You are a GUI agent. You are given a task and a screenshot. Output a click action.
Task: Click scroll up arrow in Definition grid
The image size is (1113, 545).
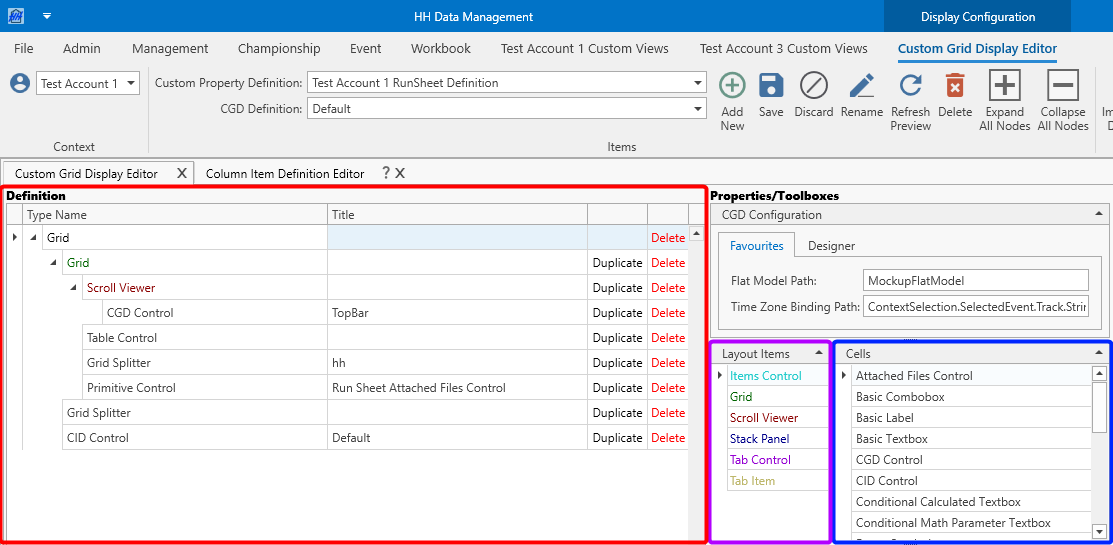(x=696, y=233)
